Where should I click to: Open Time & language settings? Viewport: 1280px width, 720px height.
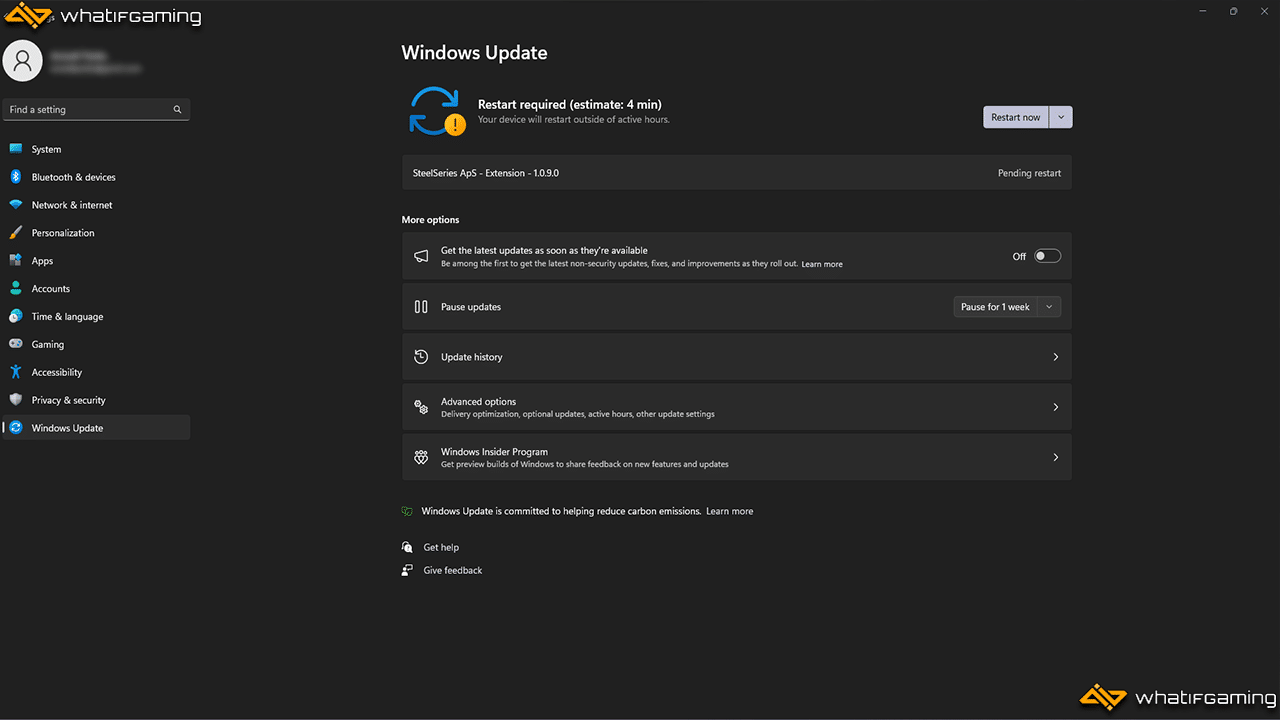[x=96, y=316]
